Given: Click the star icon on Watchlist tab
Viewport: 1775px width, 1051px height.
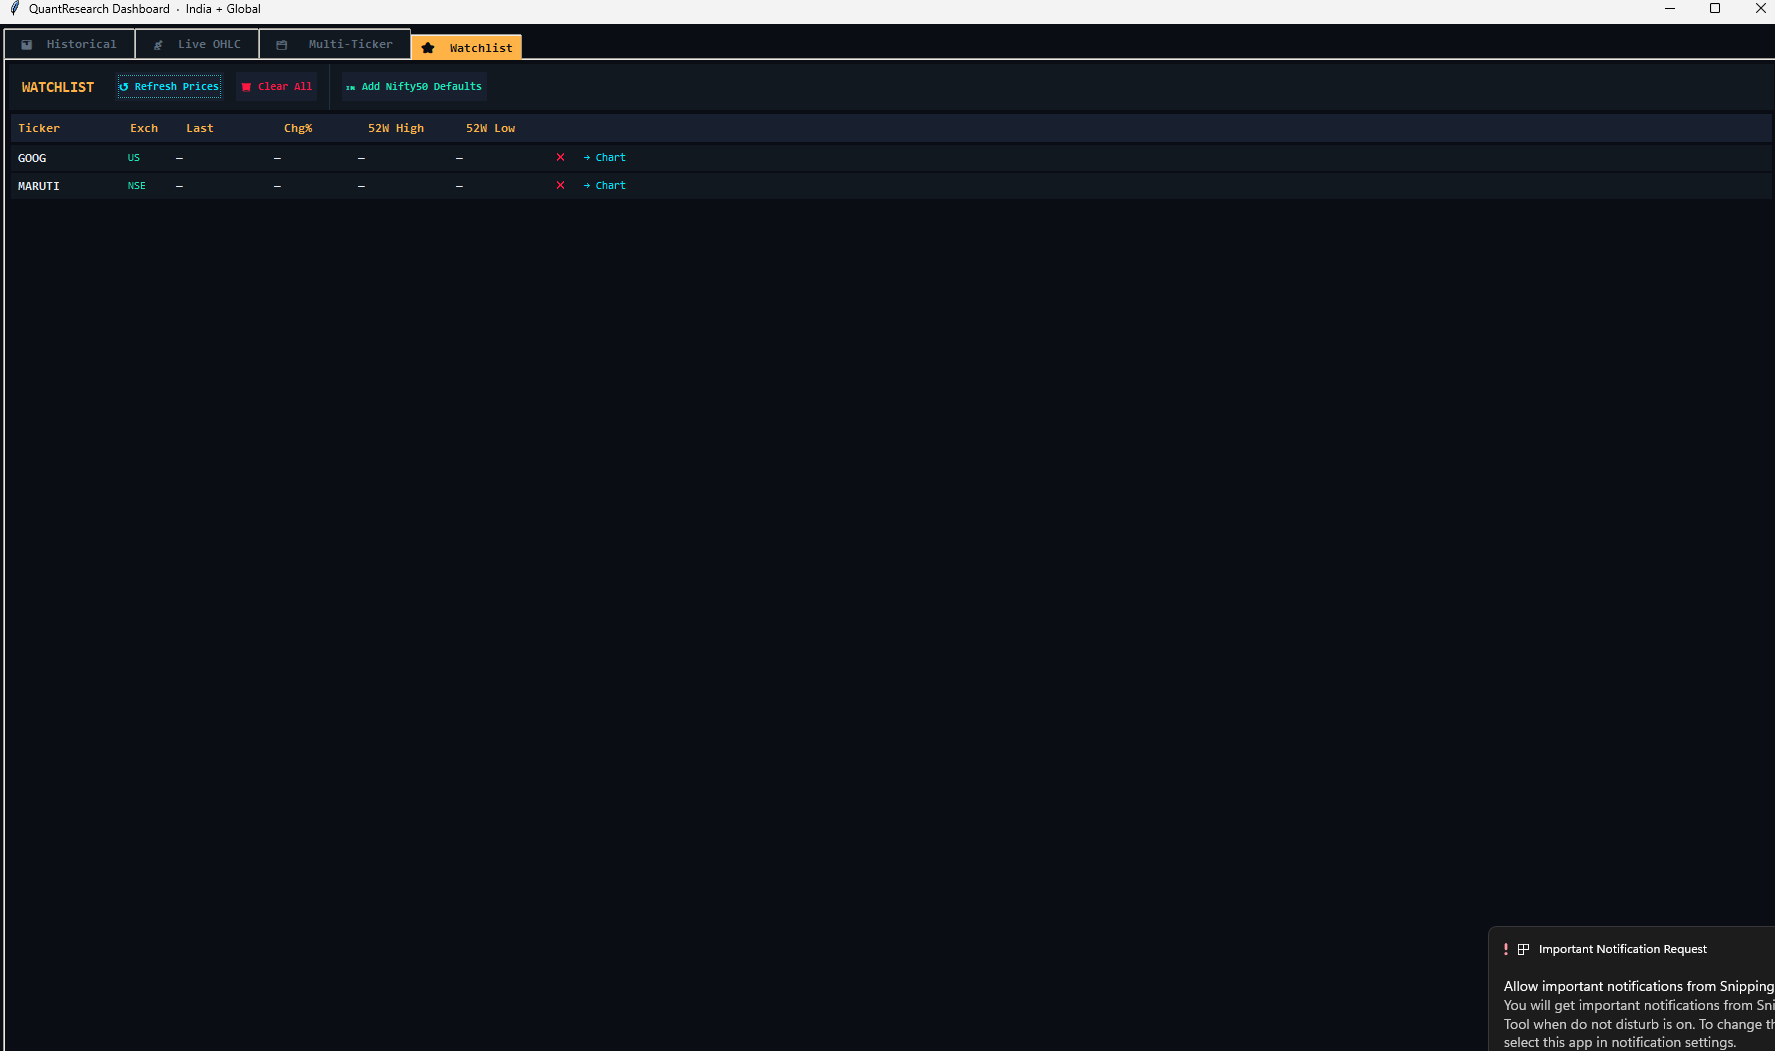Looking at the screenshot, I should [430, 47].
